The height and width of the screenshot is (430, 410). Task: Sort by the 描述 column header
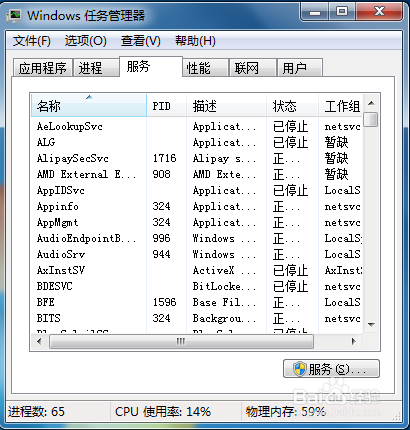(226, 106)
